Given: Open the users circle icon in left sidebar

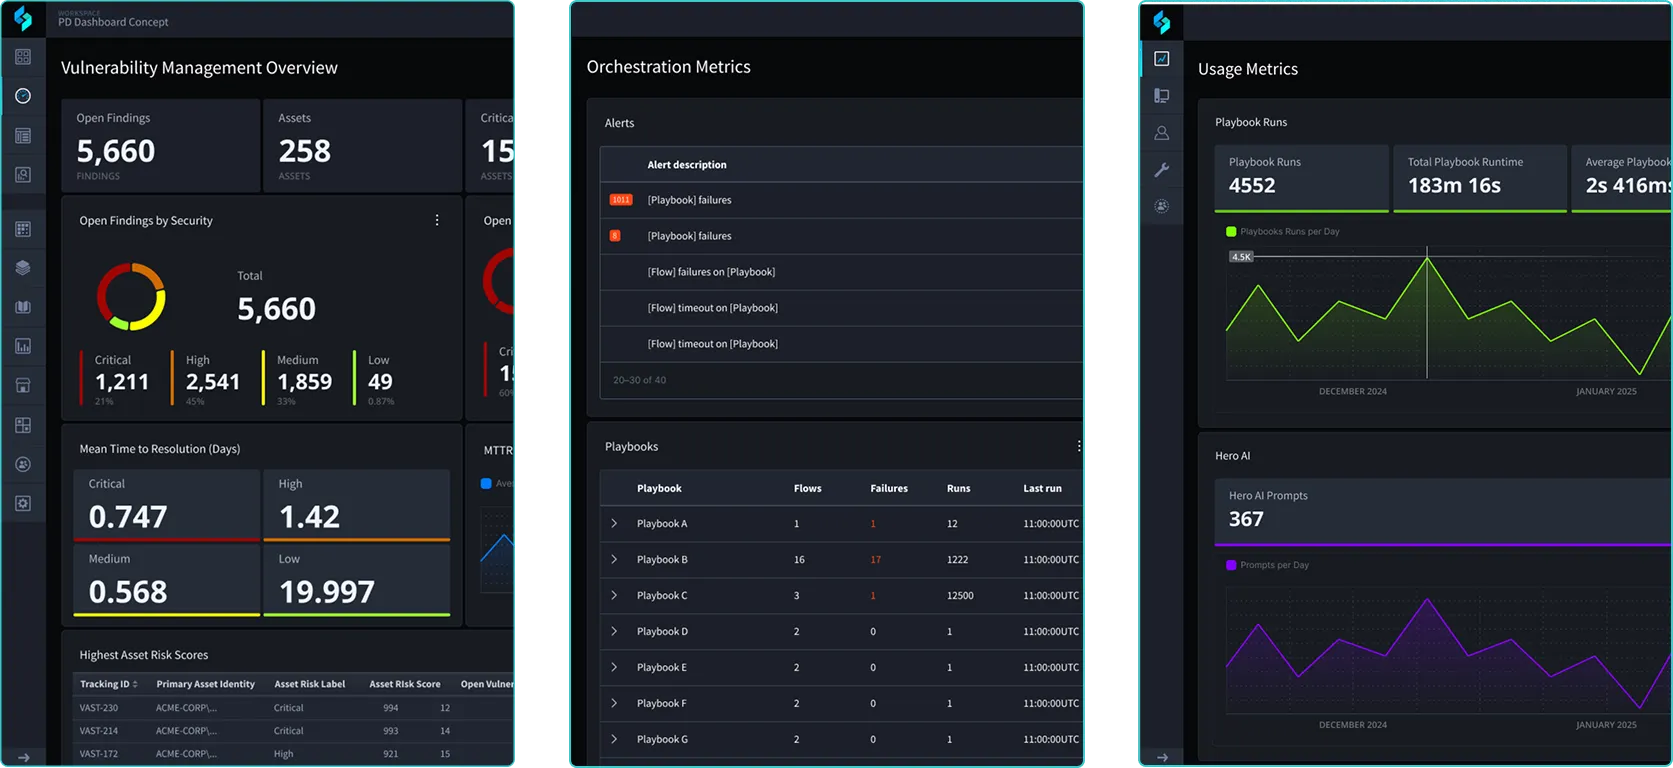Looking at the screenshot, I should pyautogui.click(x=23, y=464).
